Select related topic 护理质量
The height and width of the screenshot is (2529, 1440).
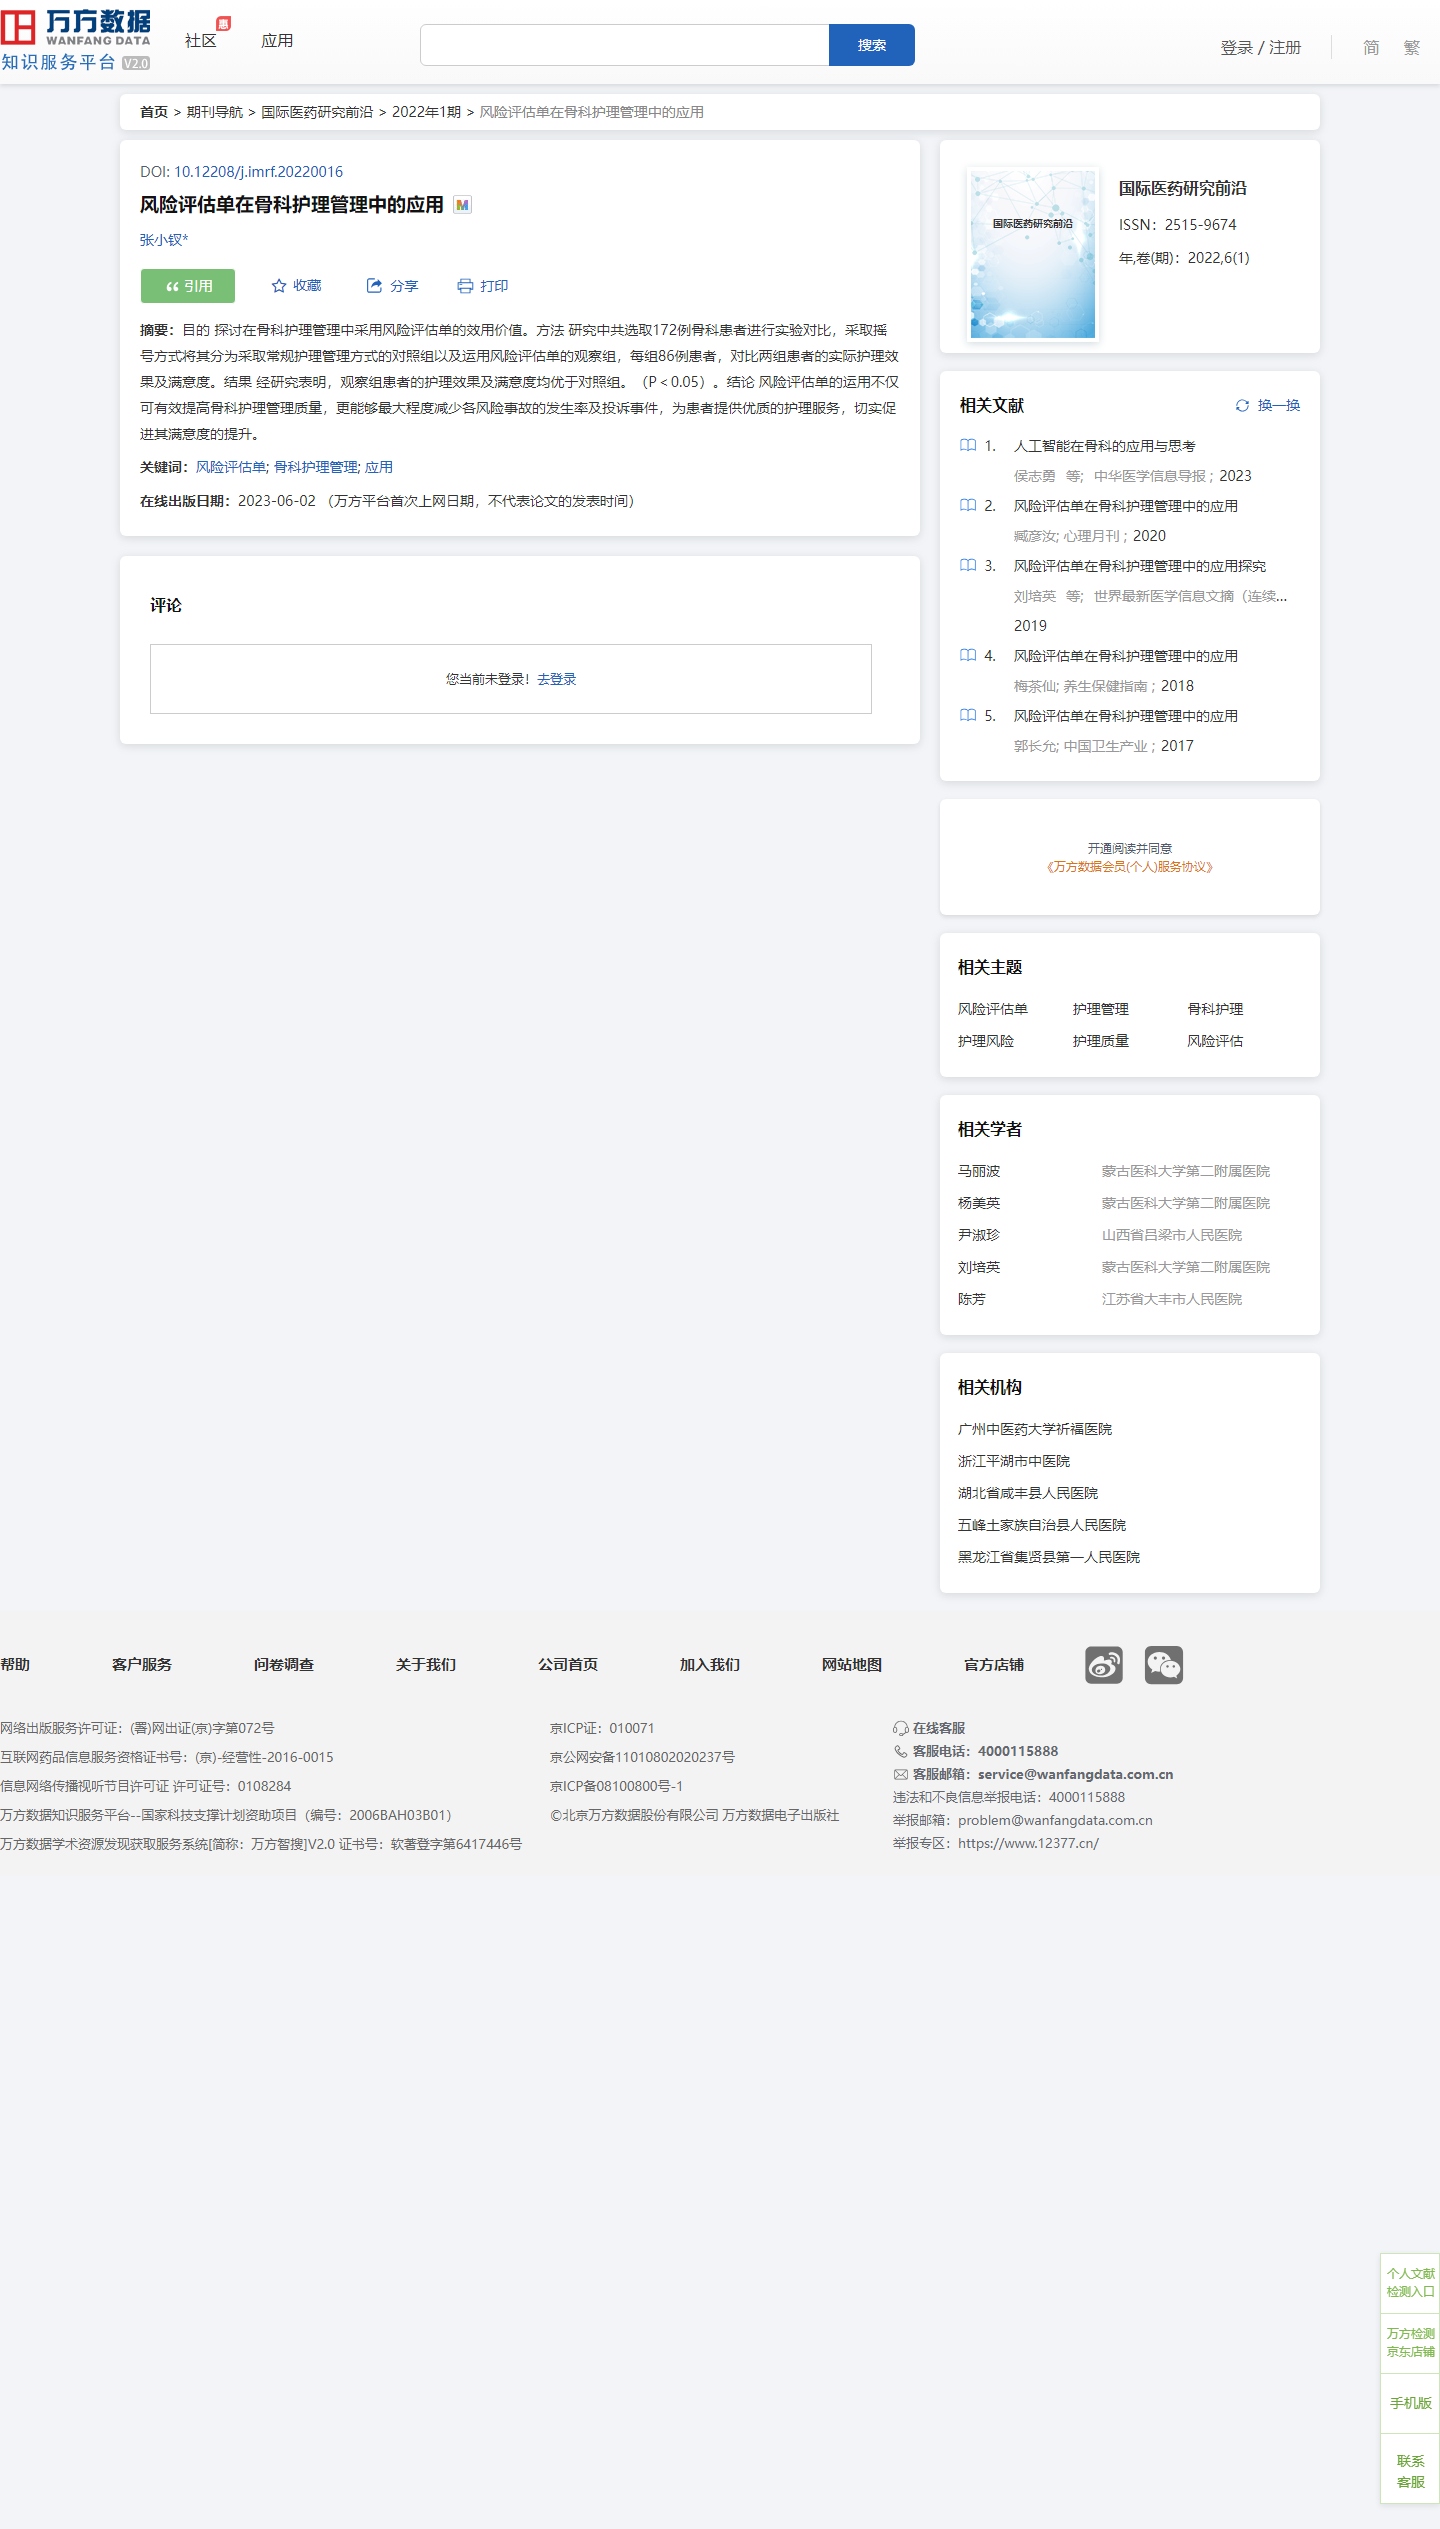(x=1101, y=1041)
